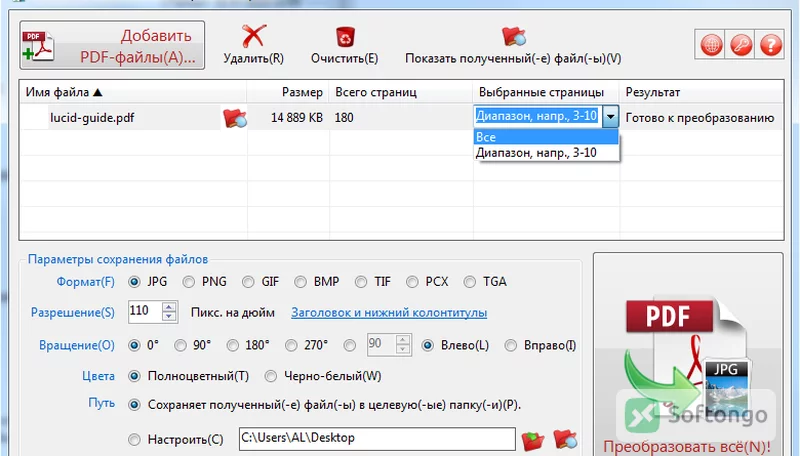Click the custom angle field showing 90
This screenshot has height=456, width=800.
[x=382, y=344]
